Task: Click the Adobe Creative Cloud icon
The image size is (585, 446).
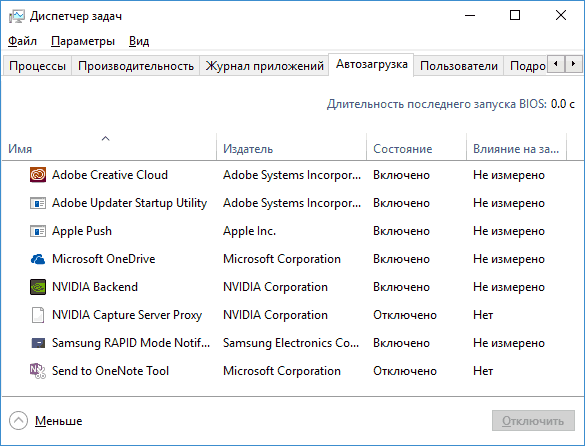Action: 38,175
